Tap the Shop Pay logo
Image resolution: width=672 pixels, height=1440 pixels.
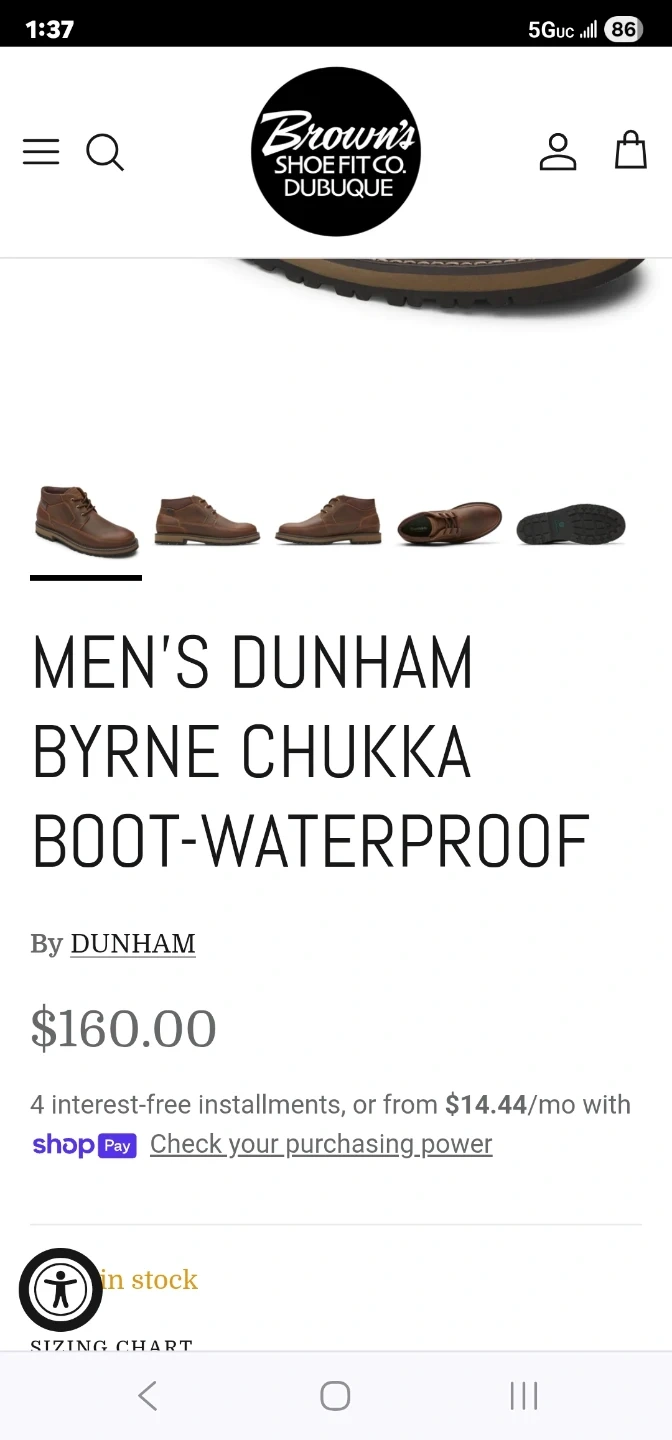click(x=84, y=1145)
